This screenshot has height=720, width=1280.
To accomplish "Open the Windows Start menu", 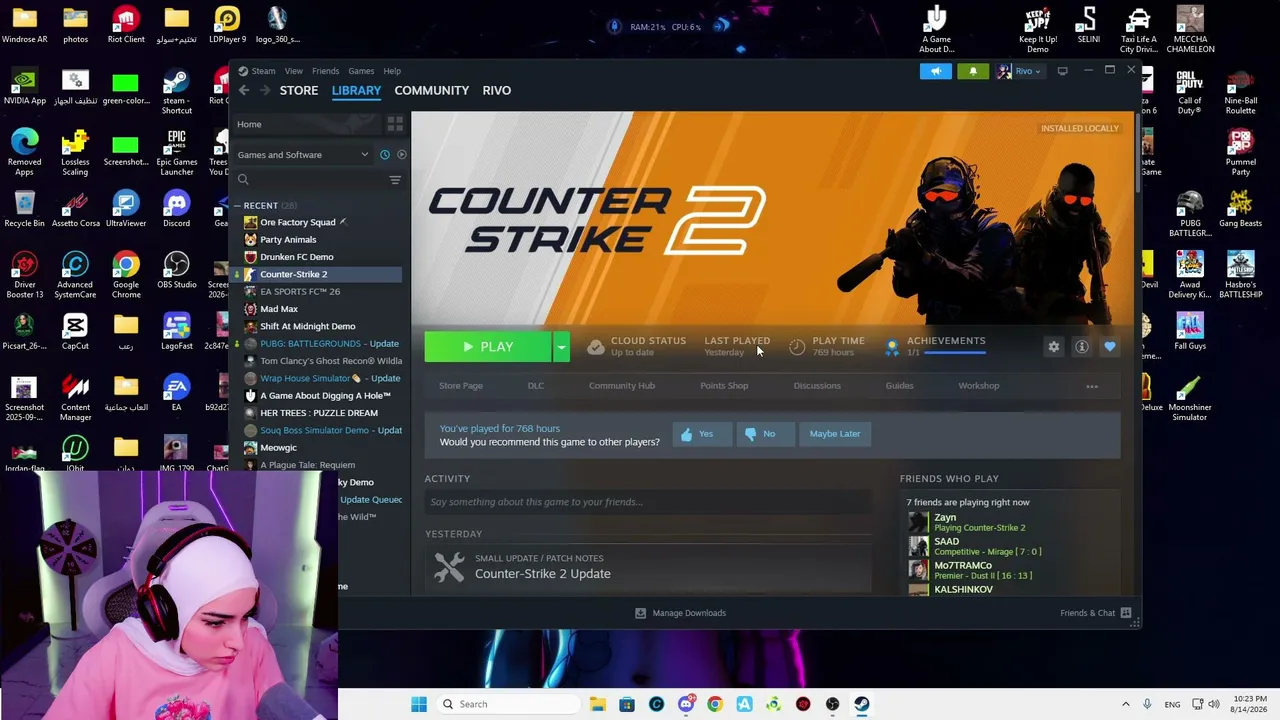I will (419, 704).
